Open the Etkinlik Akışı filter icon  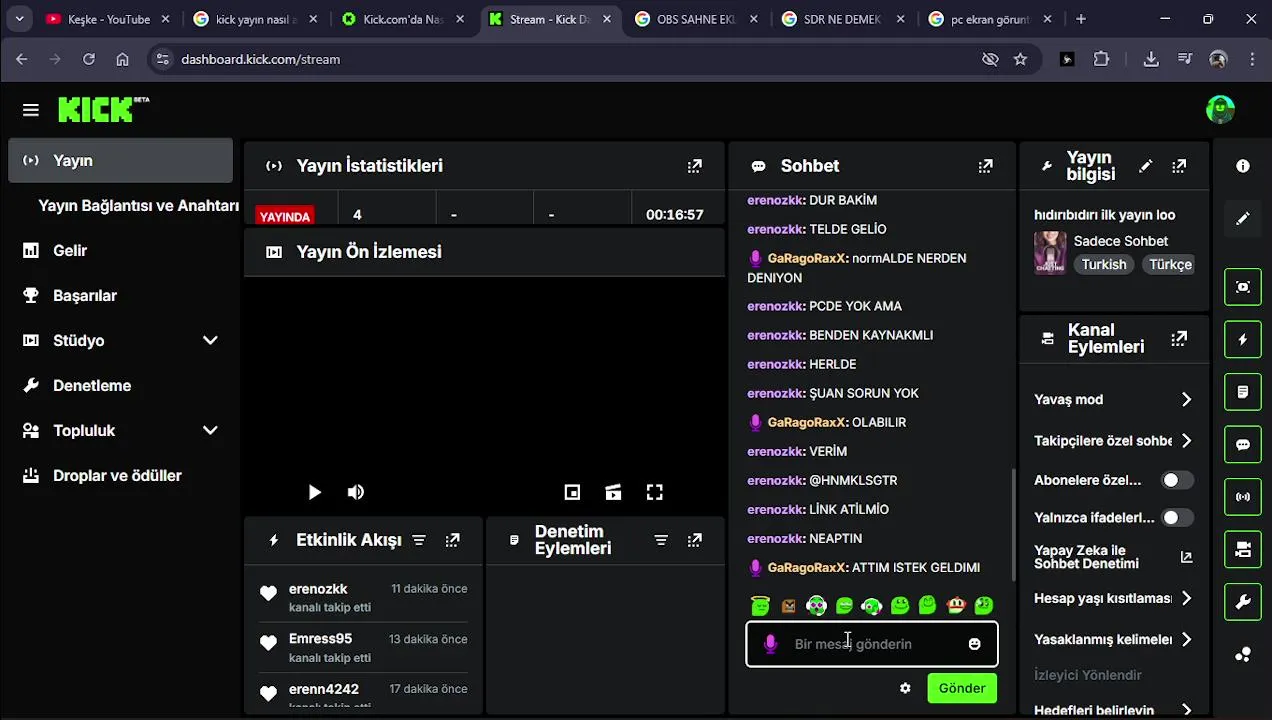(419, 540)
